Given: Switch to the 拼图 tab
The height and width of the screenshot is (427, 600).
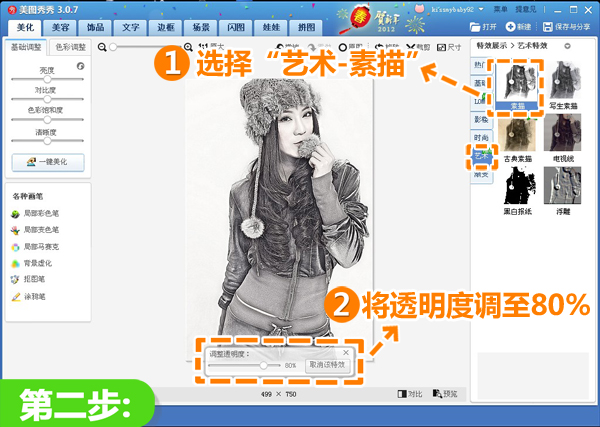Looking at the screenshot, I should pos(307,28).
